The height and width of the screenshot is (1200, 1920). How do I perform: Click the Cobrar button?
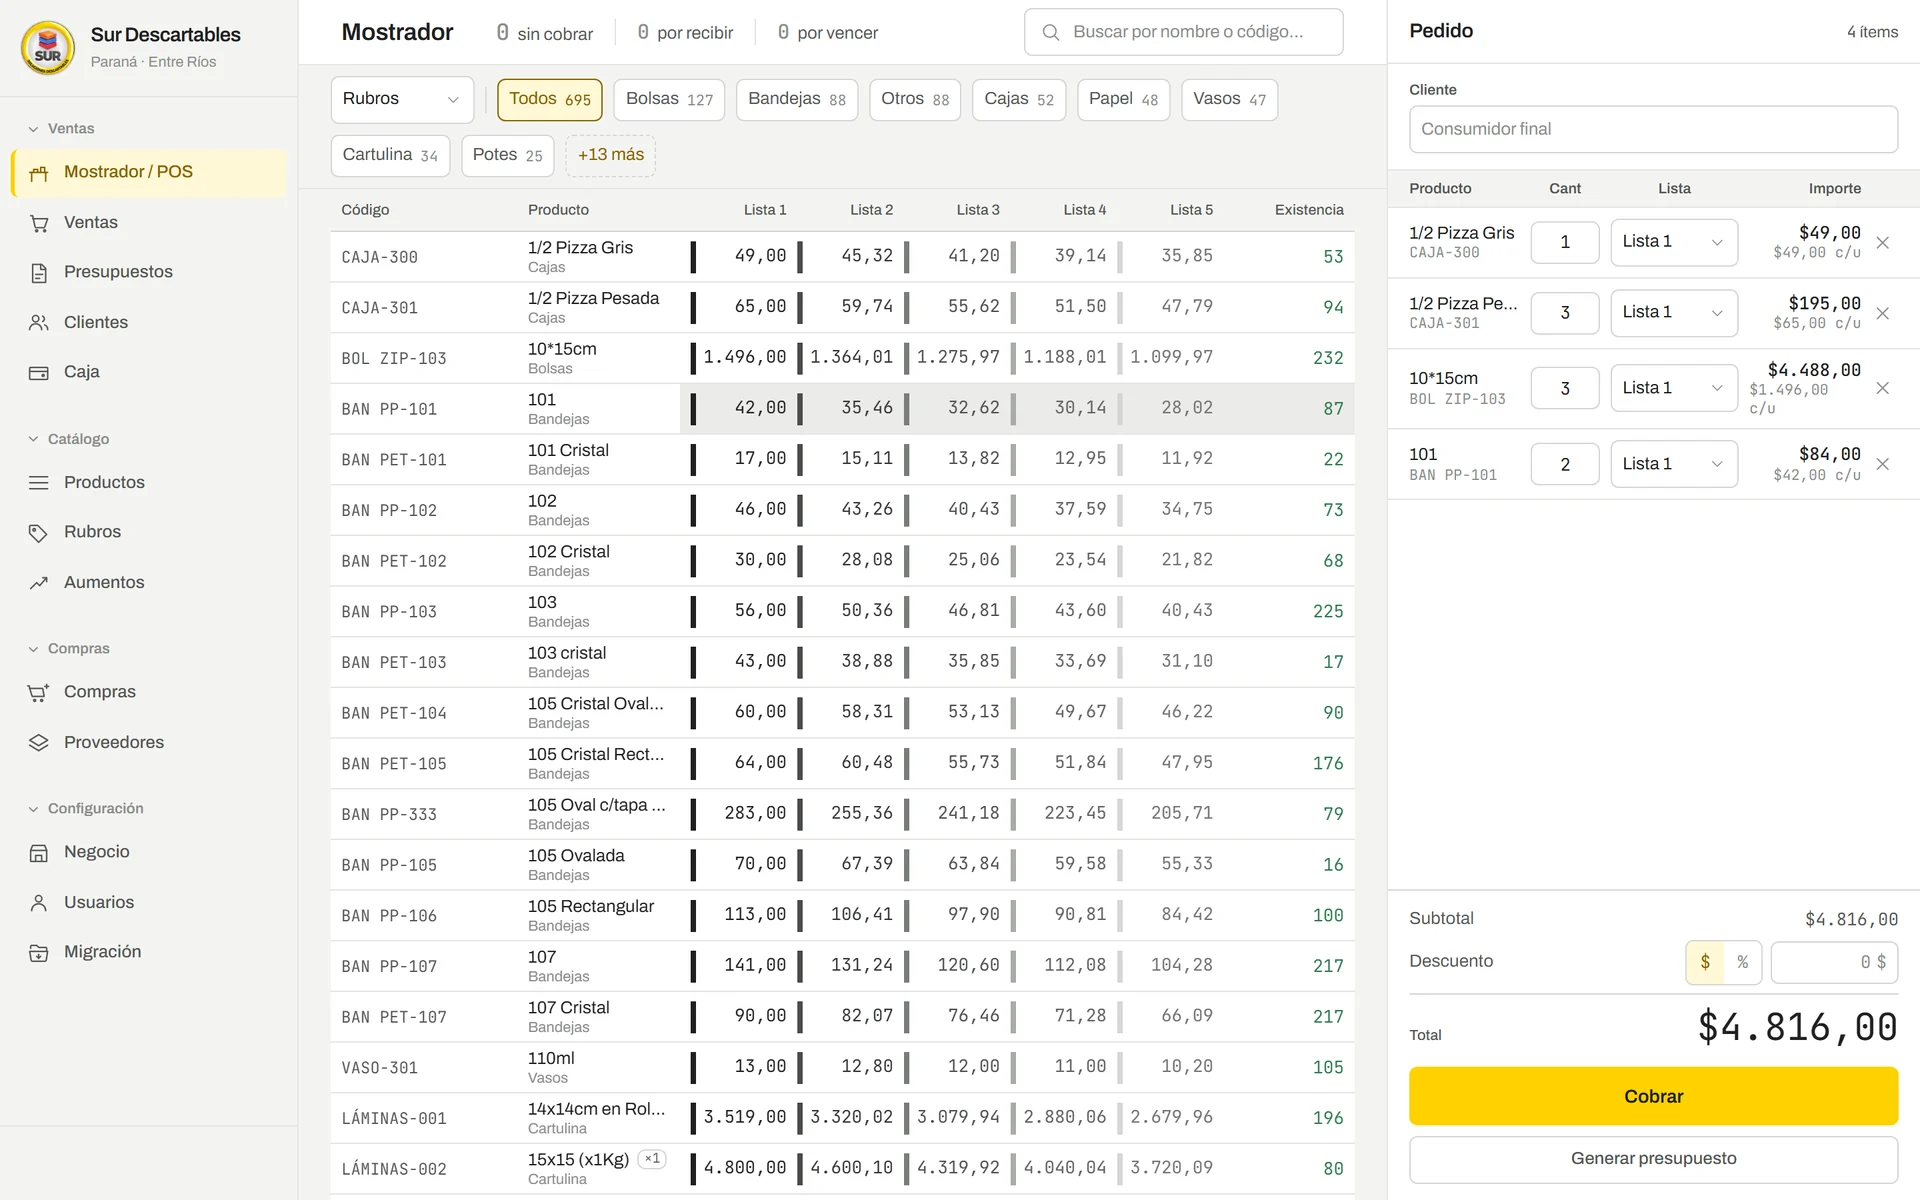pyautogui.click(x=1653, y=1096)
